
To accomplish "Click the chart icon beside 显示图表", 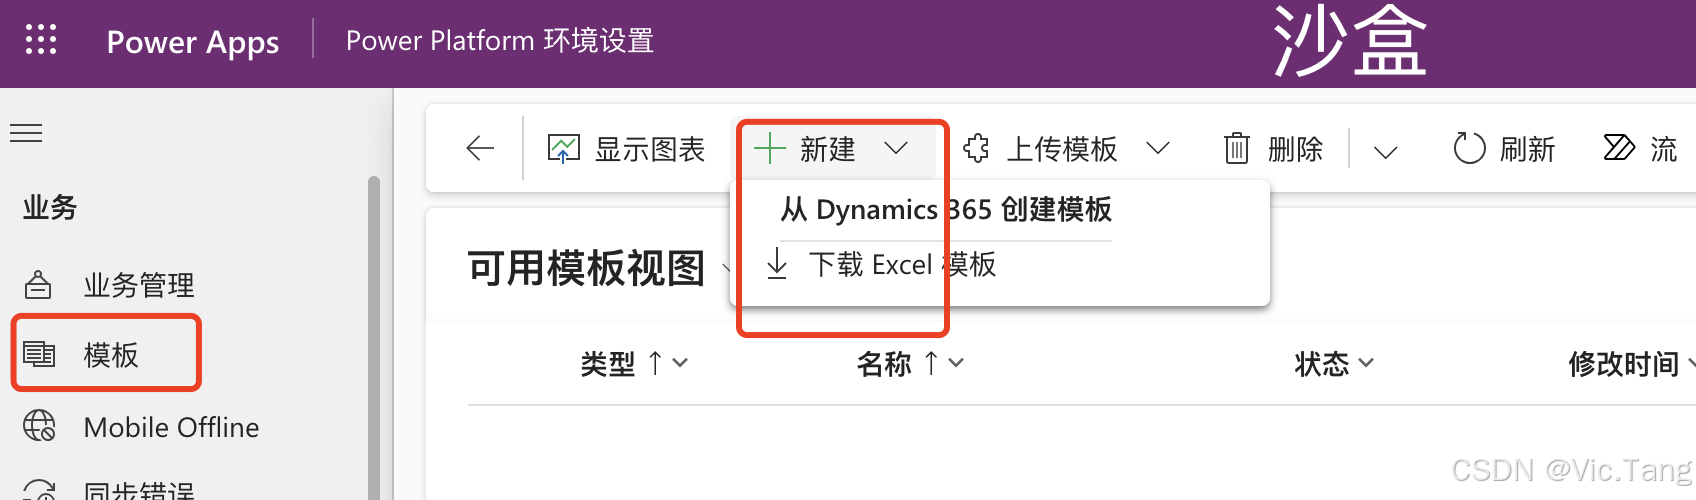I will [x=563, y=149].
